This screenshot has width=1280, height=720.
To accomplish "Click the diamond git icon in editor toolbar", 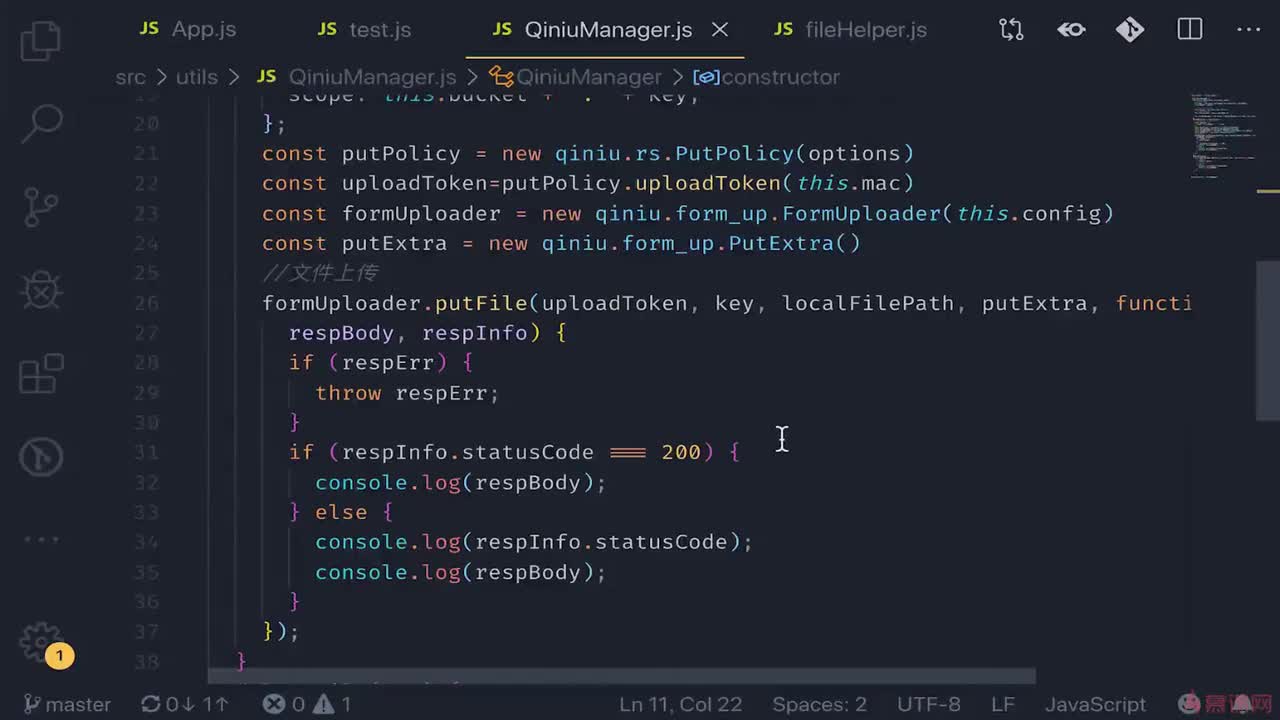I will click(1130, 30).
